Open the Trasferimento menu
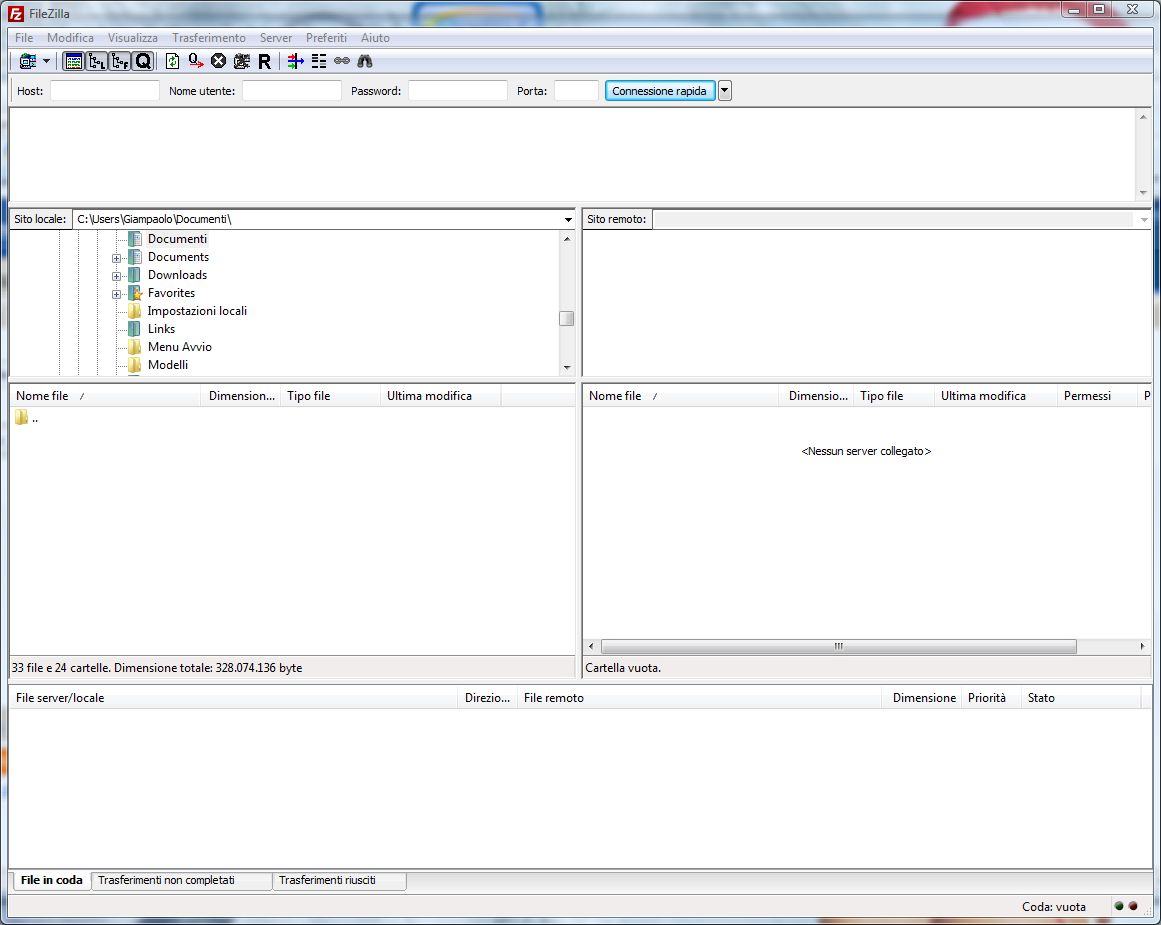The width and height of the screenshot is (1161, 925). [x=209, y=38]
